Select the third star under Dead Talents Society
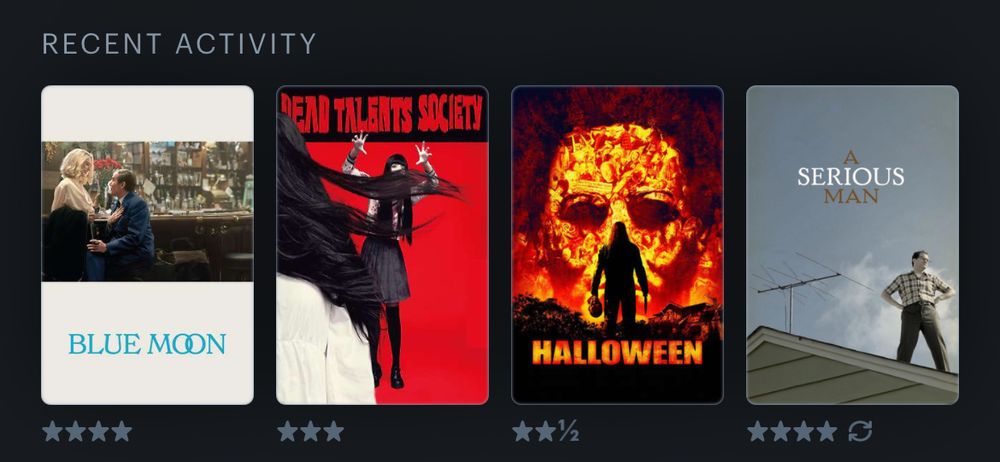Image resolution: width=1000 pixels, height=462 pixels. [333, 431]
